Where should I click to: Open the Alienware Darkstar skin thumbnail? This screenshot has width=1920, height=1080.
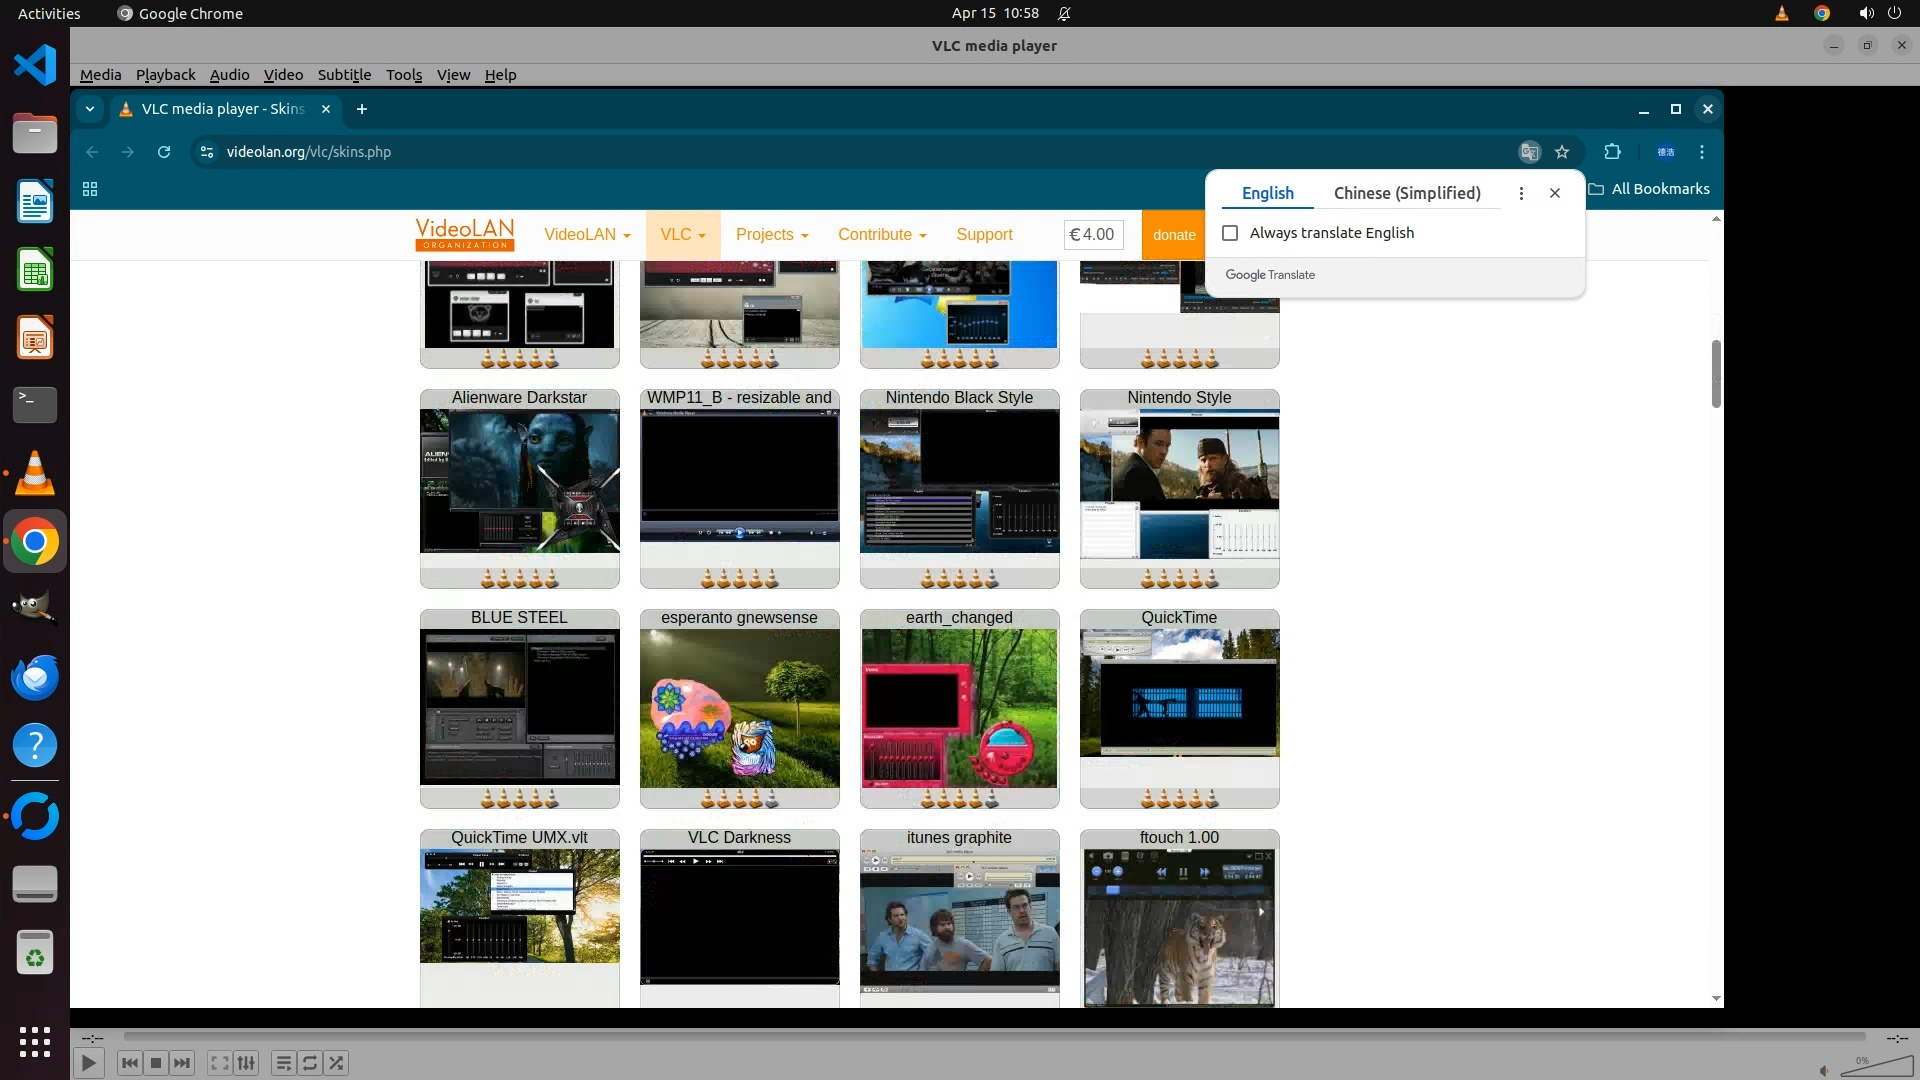519,481
